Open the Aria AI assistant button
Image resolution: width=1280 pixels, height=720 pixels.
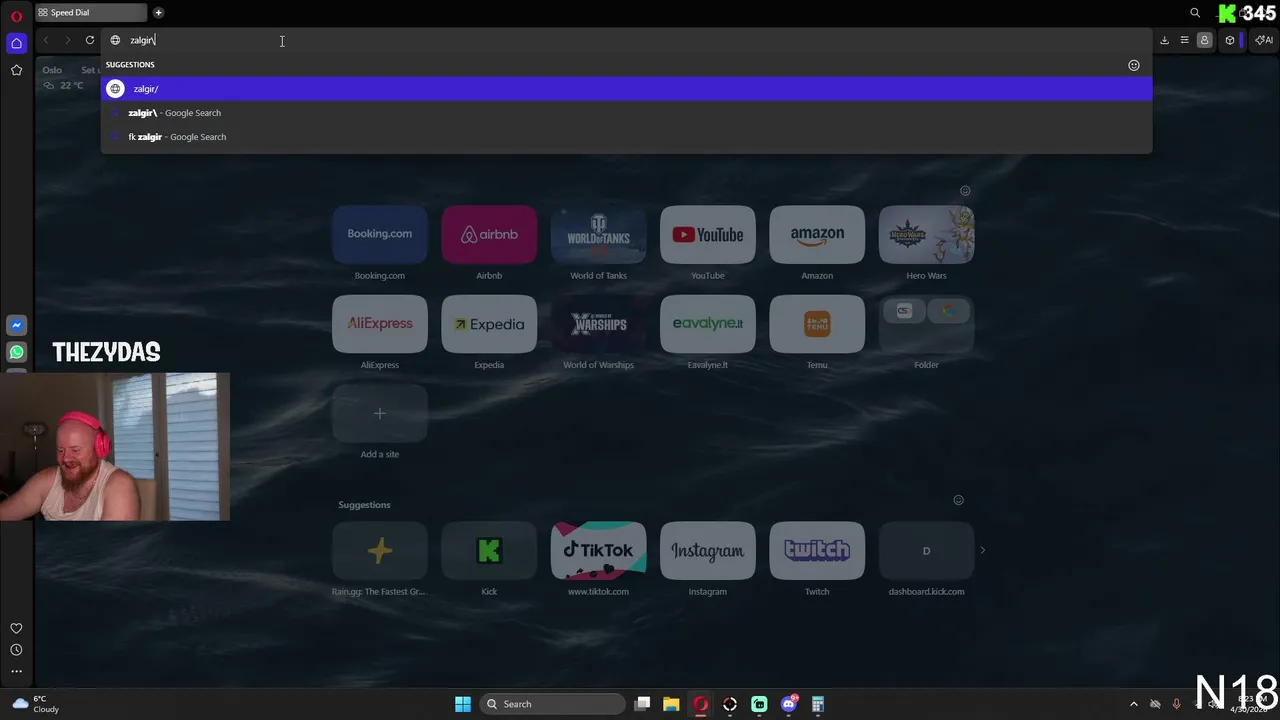1264,40
